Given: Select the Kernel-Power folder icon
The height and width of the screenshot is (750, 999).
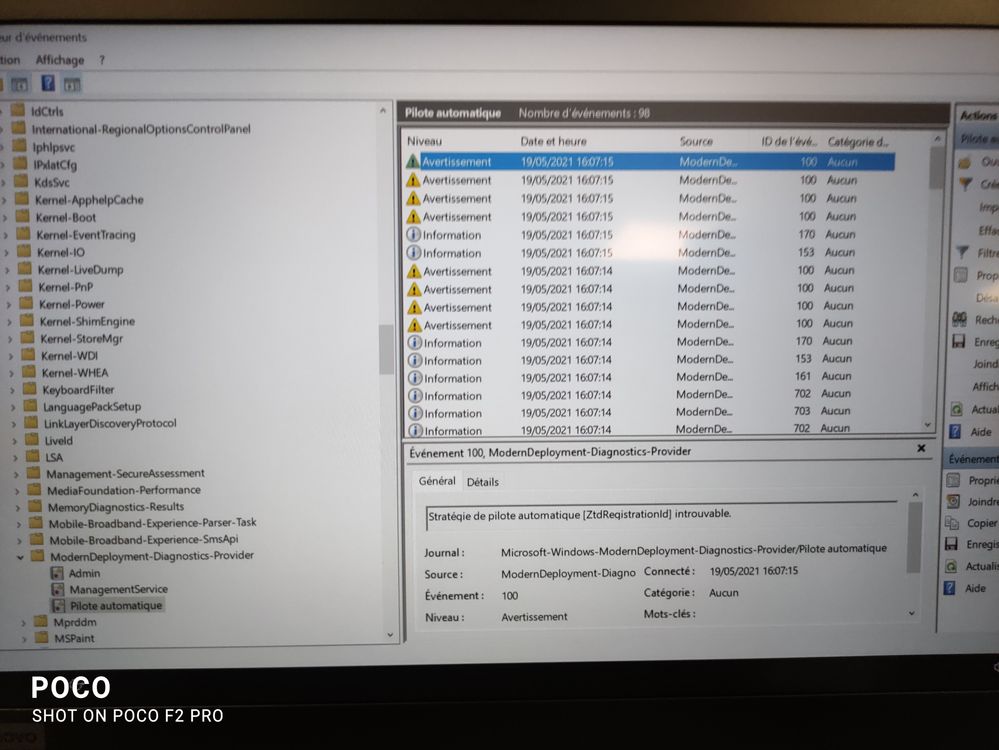Looking at the screenshot, I should click(x=26, y=303).
